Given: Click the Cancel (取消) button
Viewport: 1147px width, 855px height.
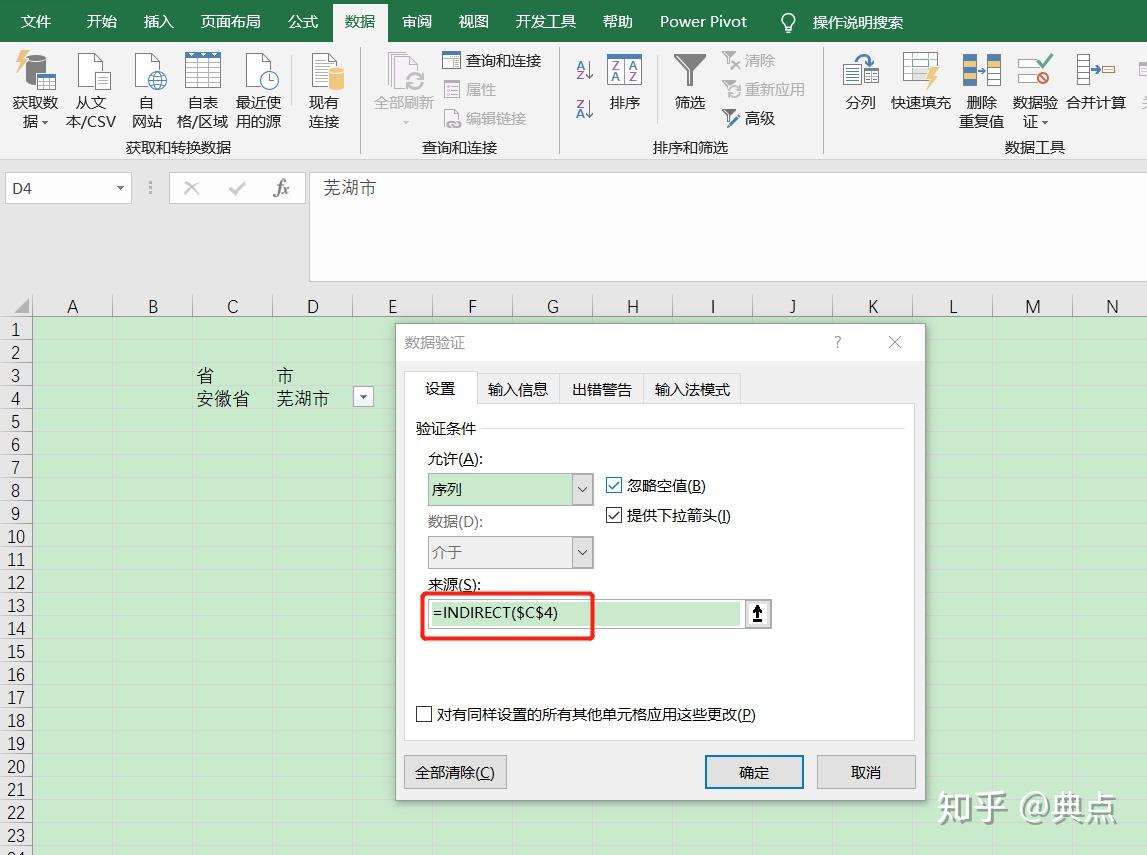Looking at the screenshot, I should 866,772.
